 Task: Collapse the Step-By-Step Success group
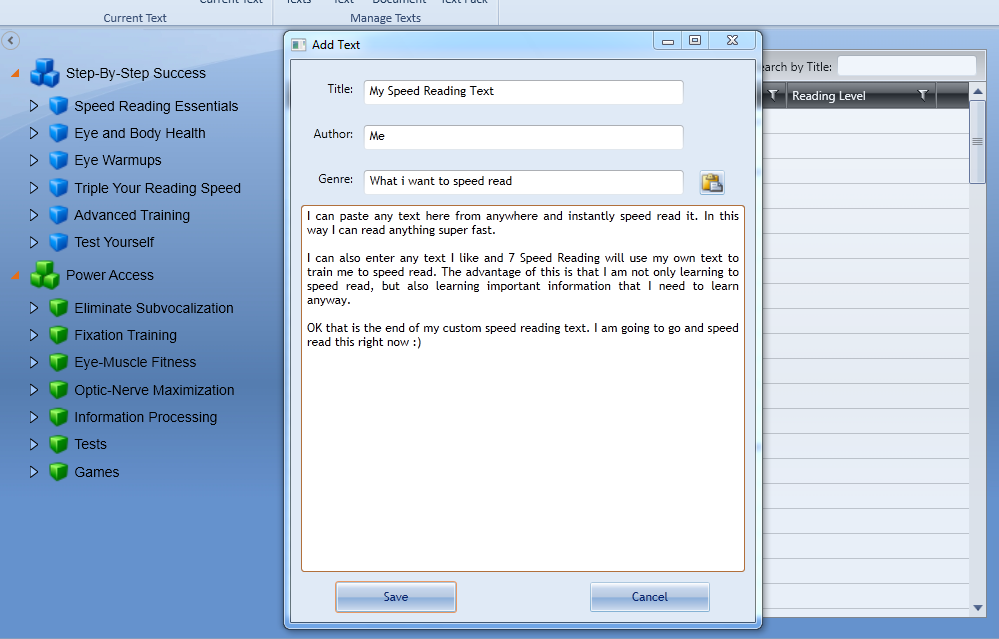(x=15, y=73)
